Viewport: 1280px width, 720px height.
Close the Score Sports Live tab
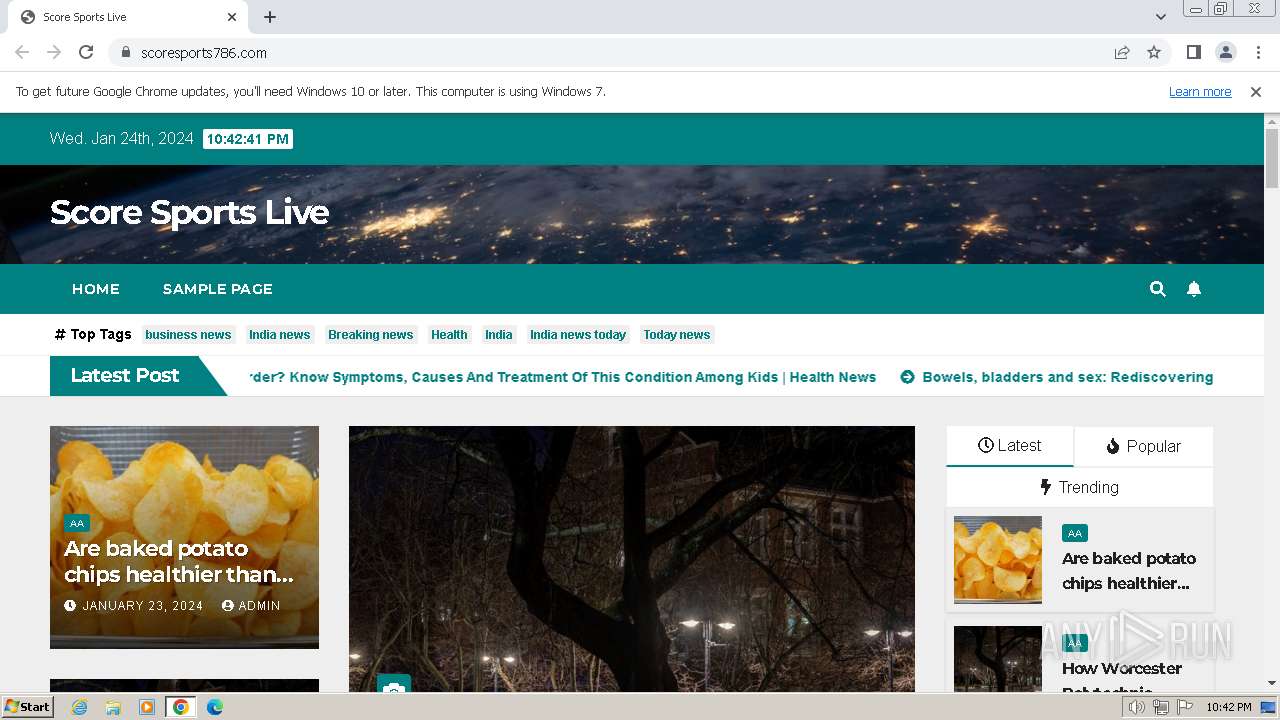click(232, 17)
